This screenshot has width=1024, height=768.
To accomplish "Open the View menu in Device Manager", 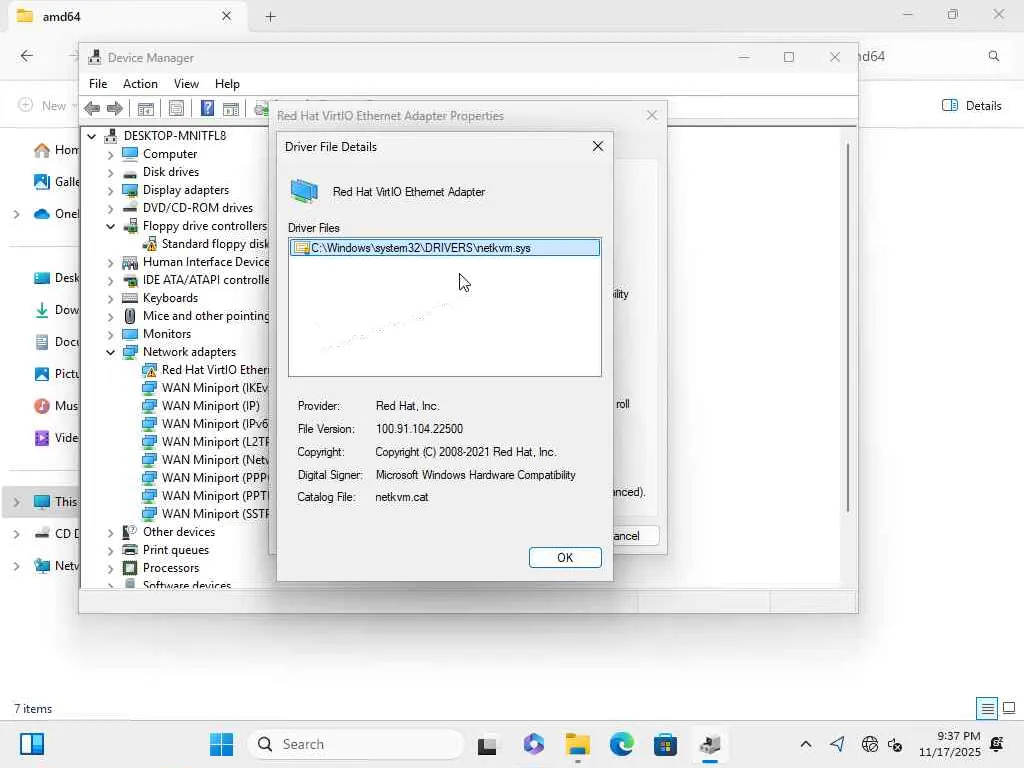I will pos(186,84).
